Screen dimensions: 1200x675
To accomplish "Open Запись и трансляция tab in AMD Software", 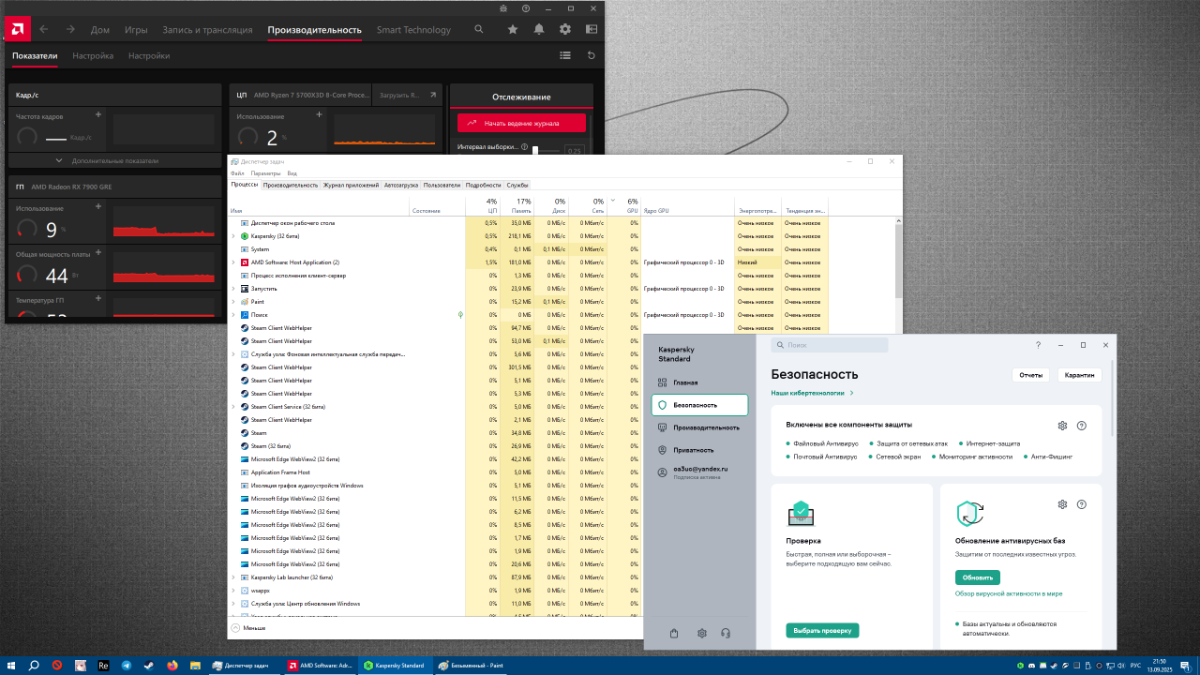I will tap(208, 30).
